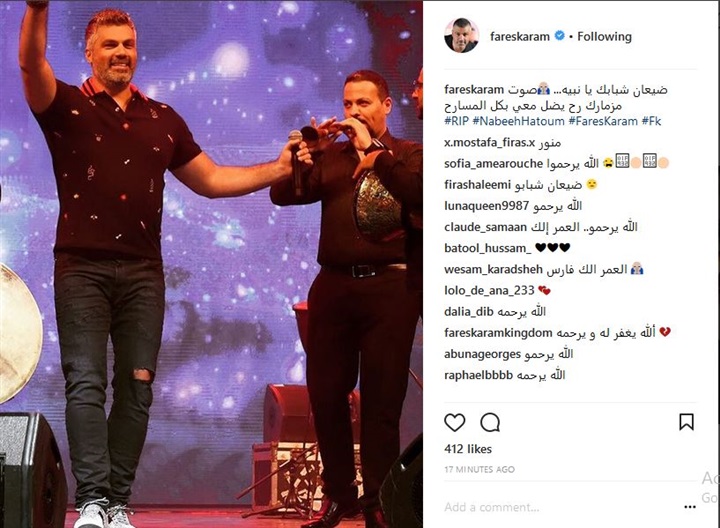The height and width of the screenshot is (528, 720).
Task: Visit wesam_karadsheh profile from comments
Action: [493, 270]
